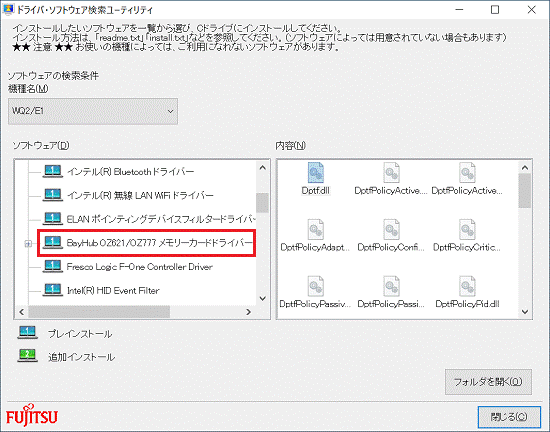Select the Dptf.dll file icon
Image resolution: width=550 pixels, height=432 pixels.
(x=316, y=173)
